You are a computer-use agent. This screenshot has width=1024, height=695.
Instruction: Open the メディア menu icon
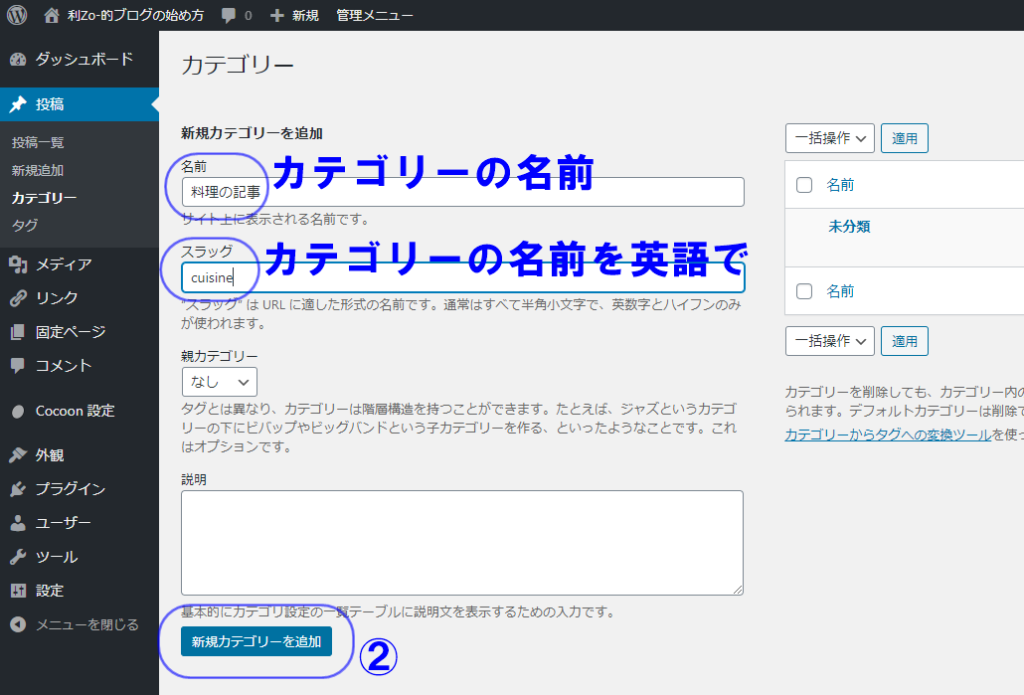pos(18,264)
